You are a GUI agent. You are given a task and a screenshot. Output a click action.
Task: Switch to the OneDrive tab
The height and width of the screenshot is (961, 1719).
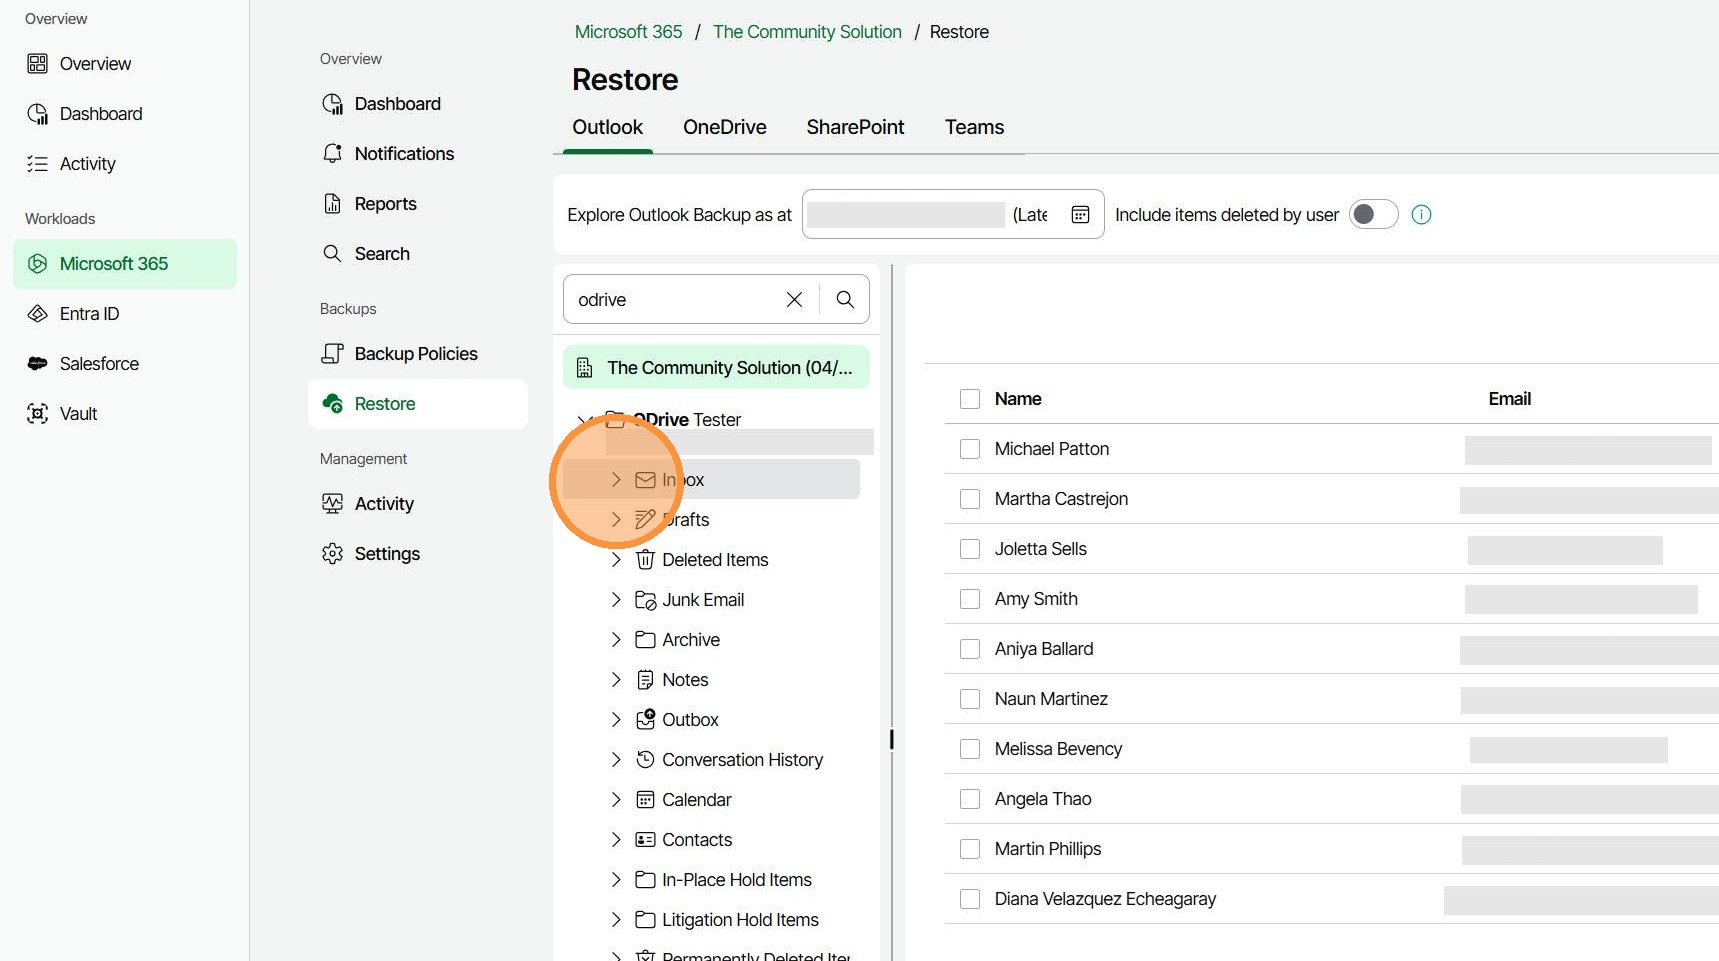click(724, 127)
